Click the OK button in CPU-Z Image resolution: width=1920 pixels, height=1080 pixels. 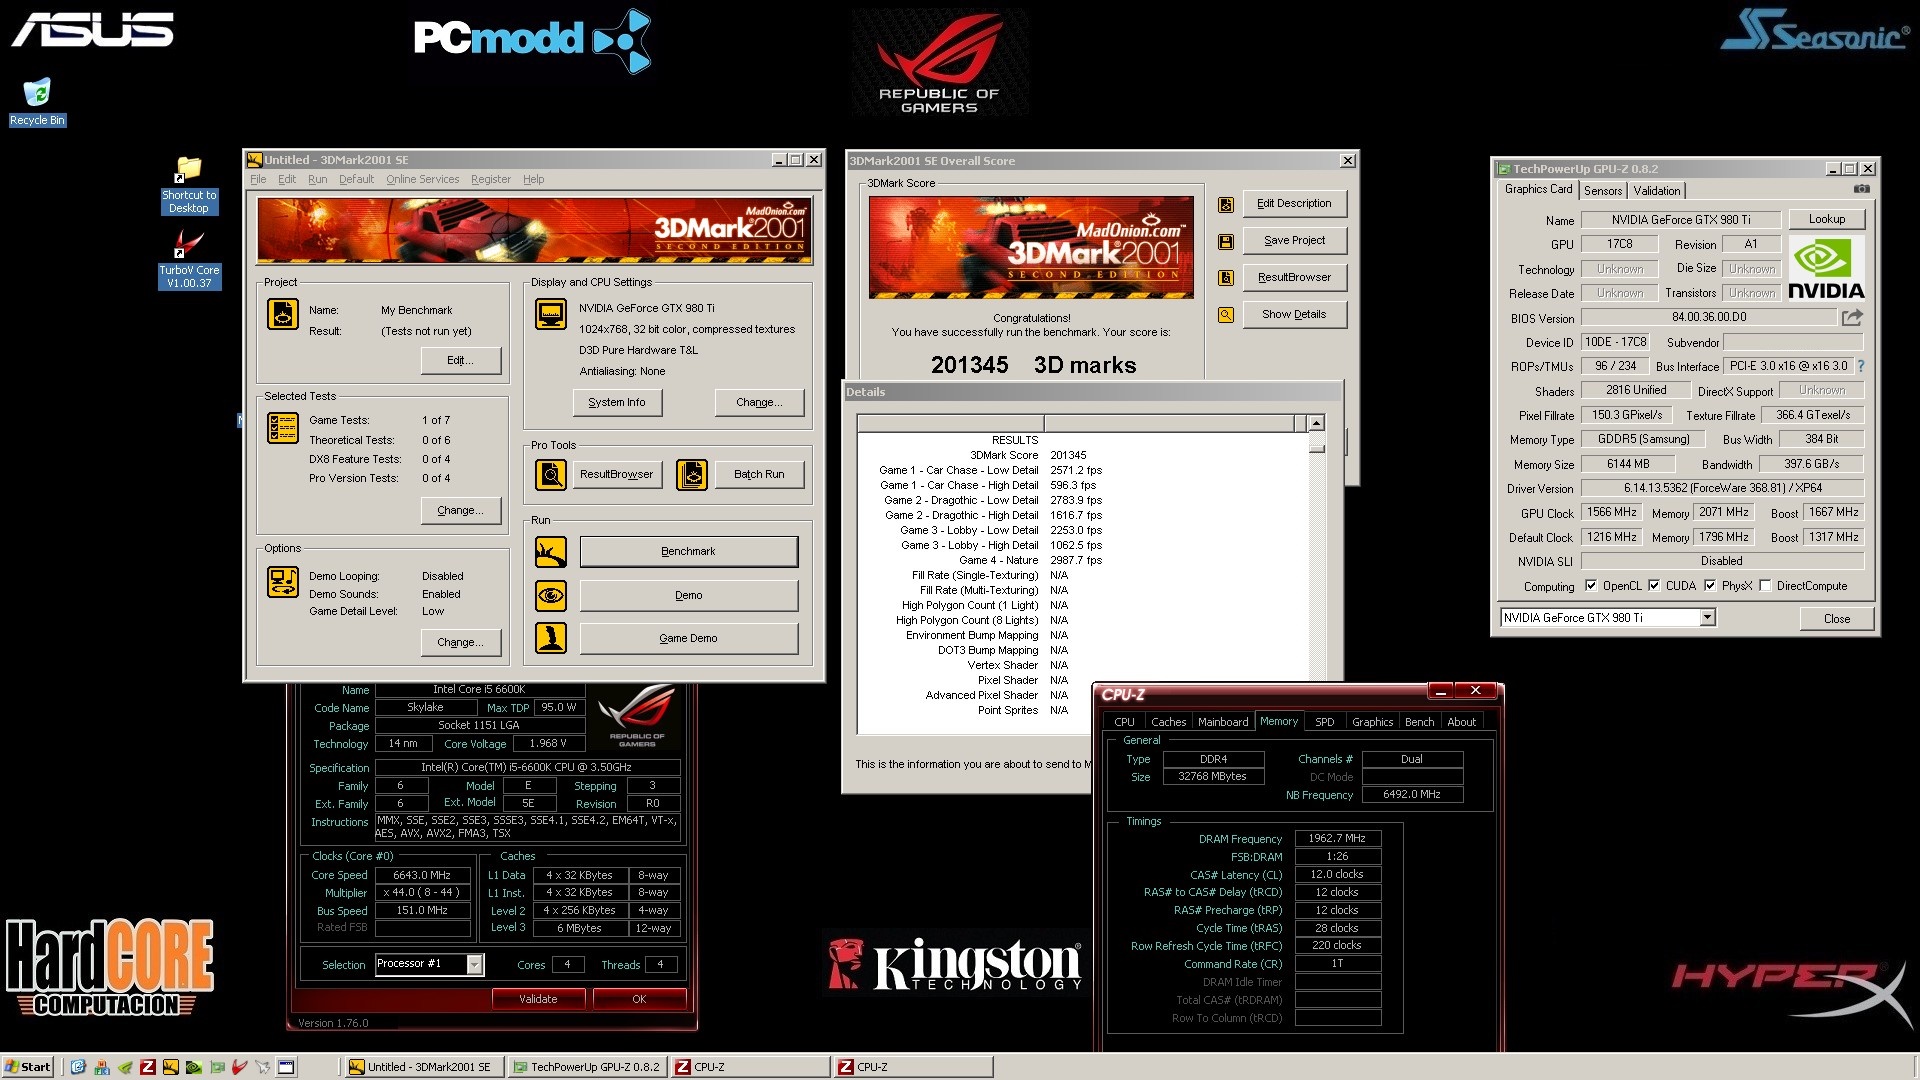point(639,999)
